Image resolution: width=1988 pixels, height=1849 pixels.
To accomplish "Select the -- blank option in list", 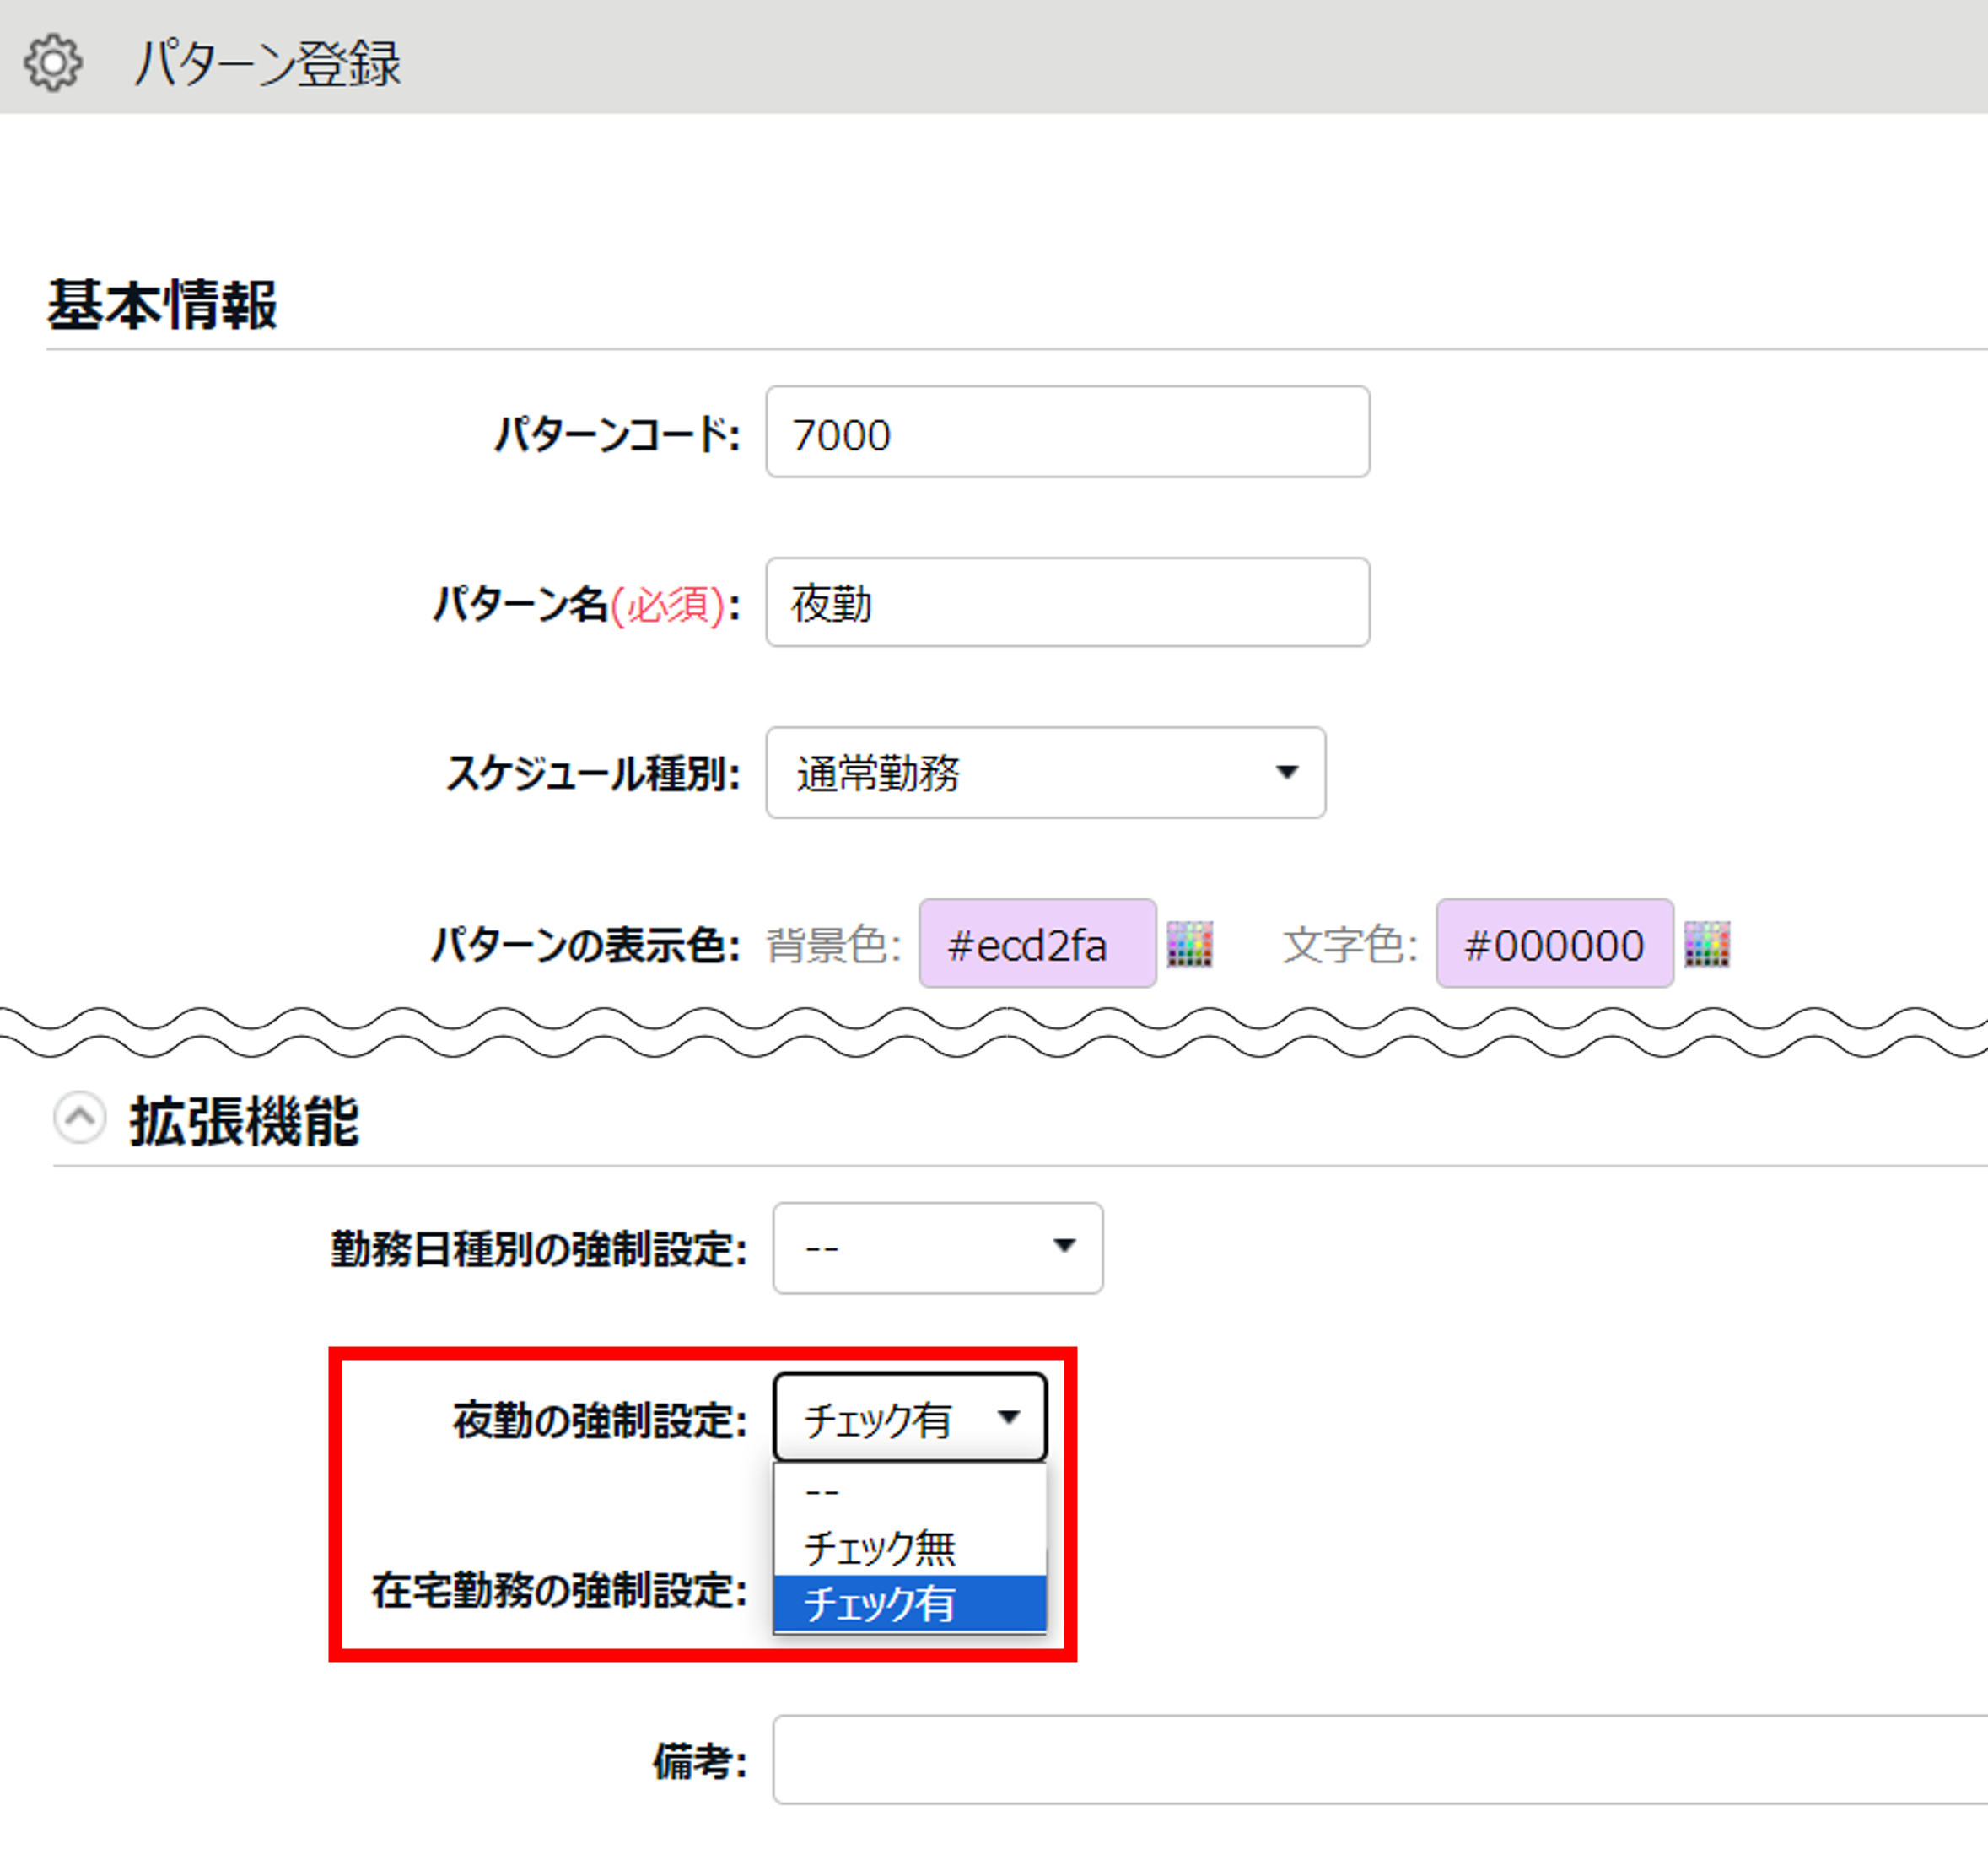I will [909, 1492].
